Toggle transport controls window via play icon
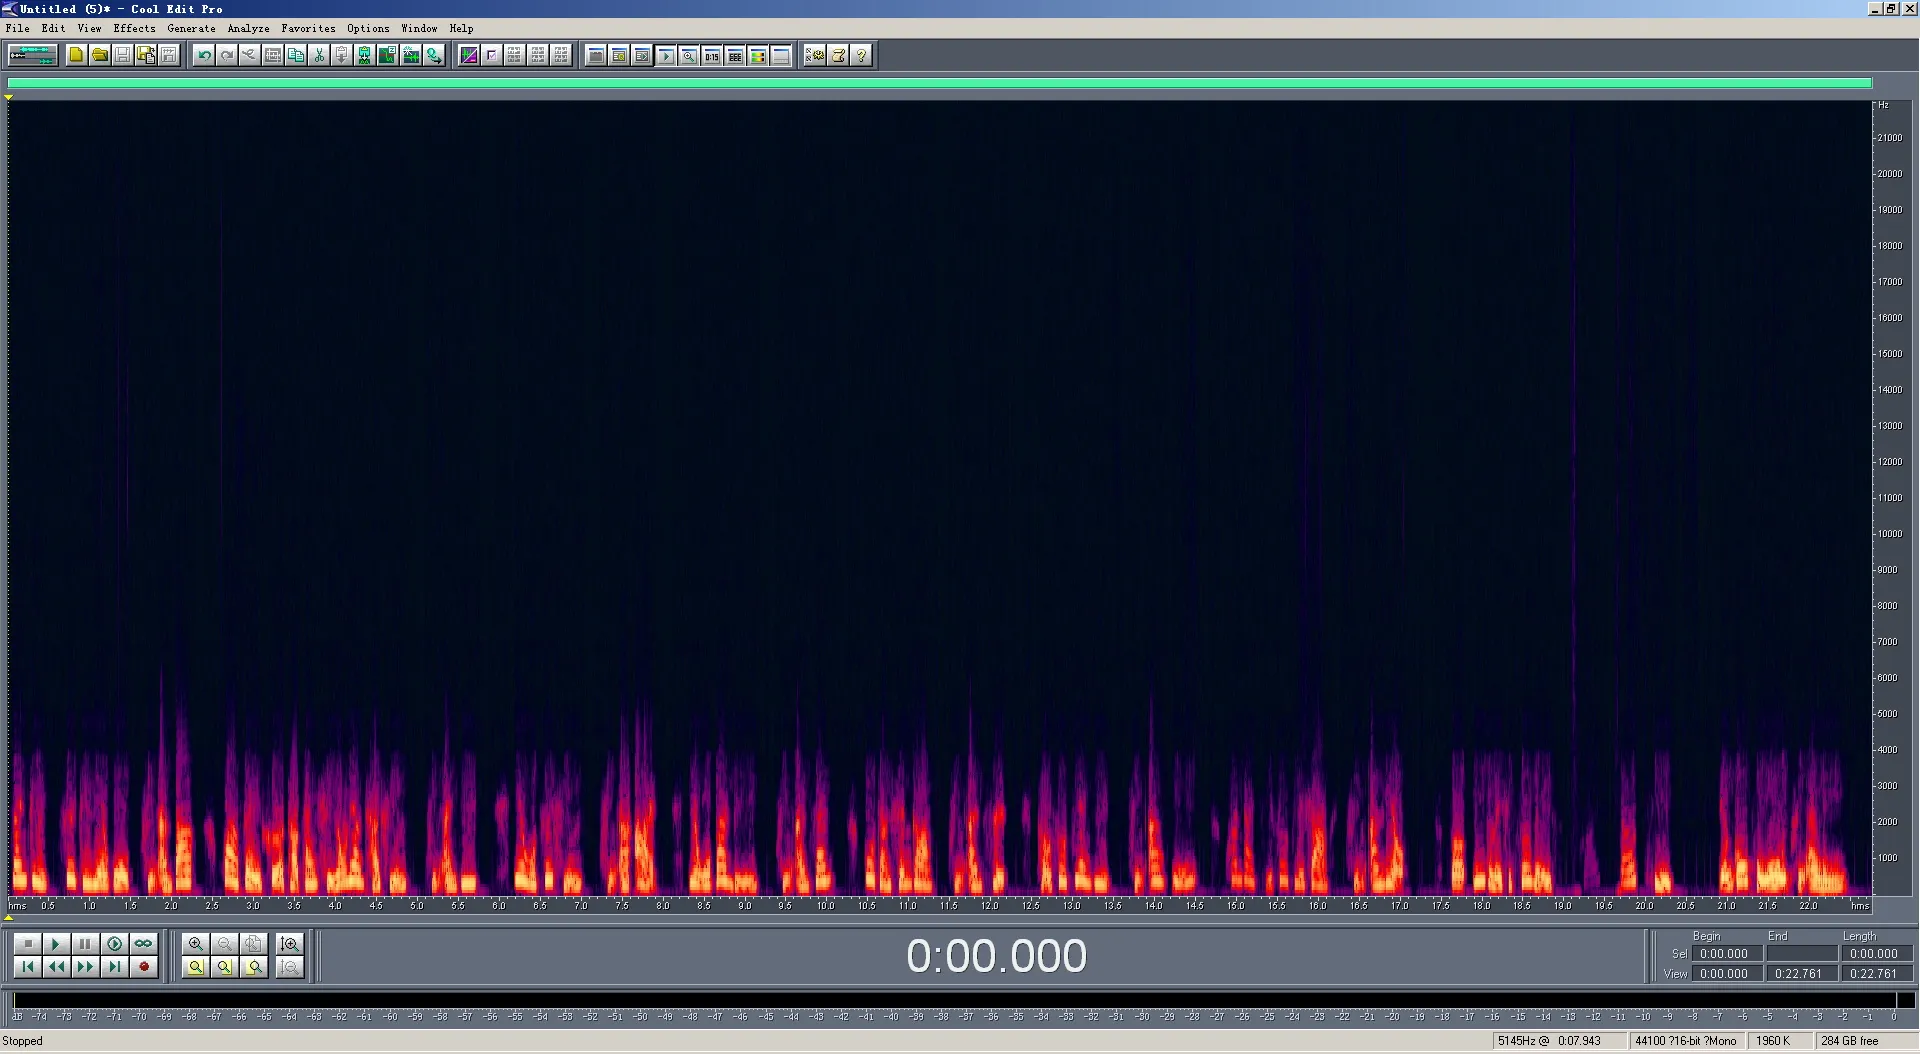This screenshot has height=1054, width=1920. (665, 55)
